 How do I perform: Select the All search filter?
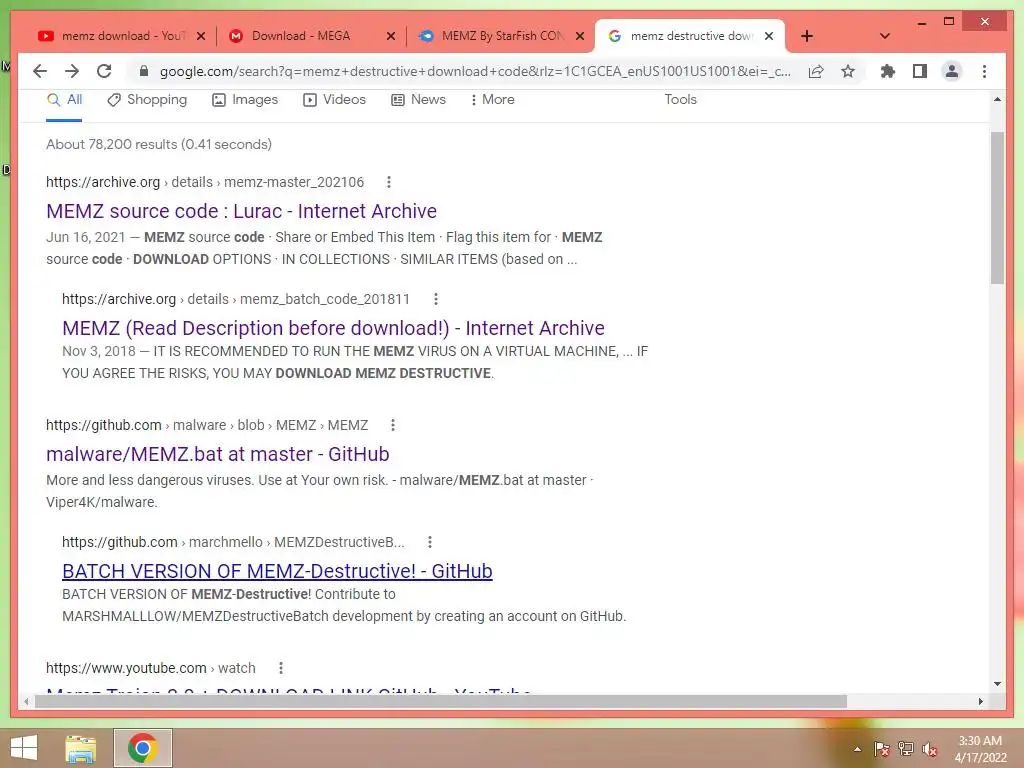click(65, 100)
